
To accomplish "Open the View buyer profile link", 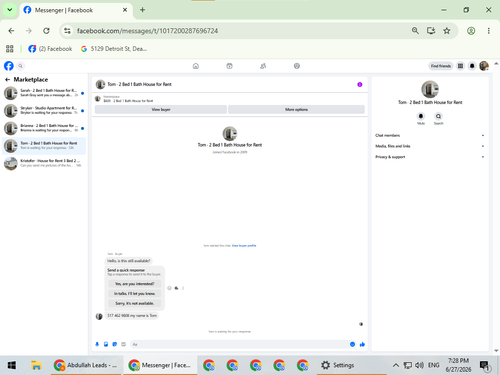I will tap(244, 246).
